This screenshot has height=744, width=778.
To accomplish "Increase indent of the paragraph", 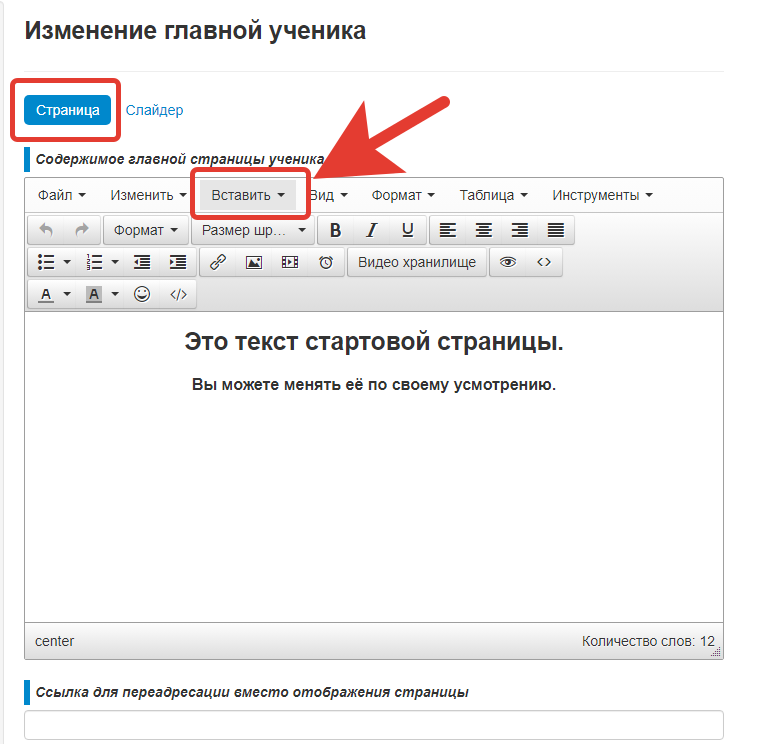I will 178,262.
